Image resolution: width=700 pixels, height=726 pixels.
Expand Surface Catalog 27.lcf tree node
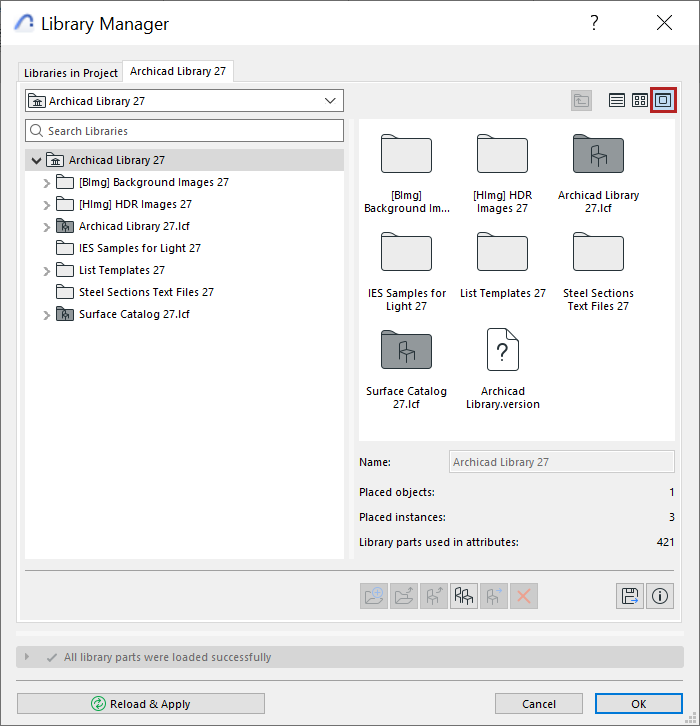click(46, 315)
